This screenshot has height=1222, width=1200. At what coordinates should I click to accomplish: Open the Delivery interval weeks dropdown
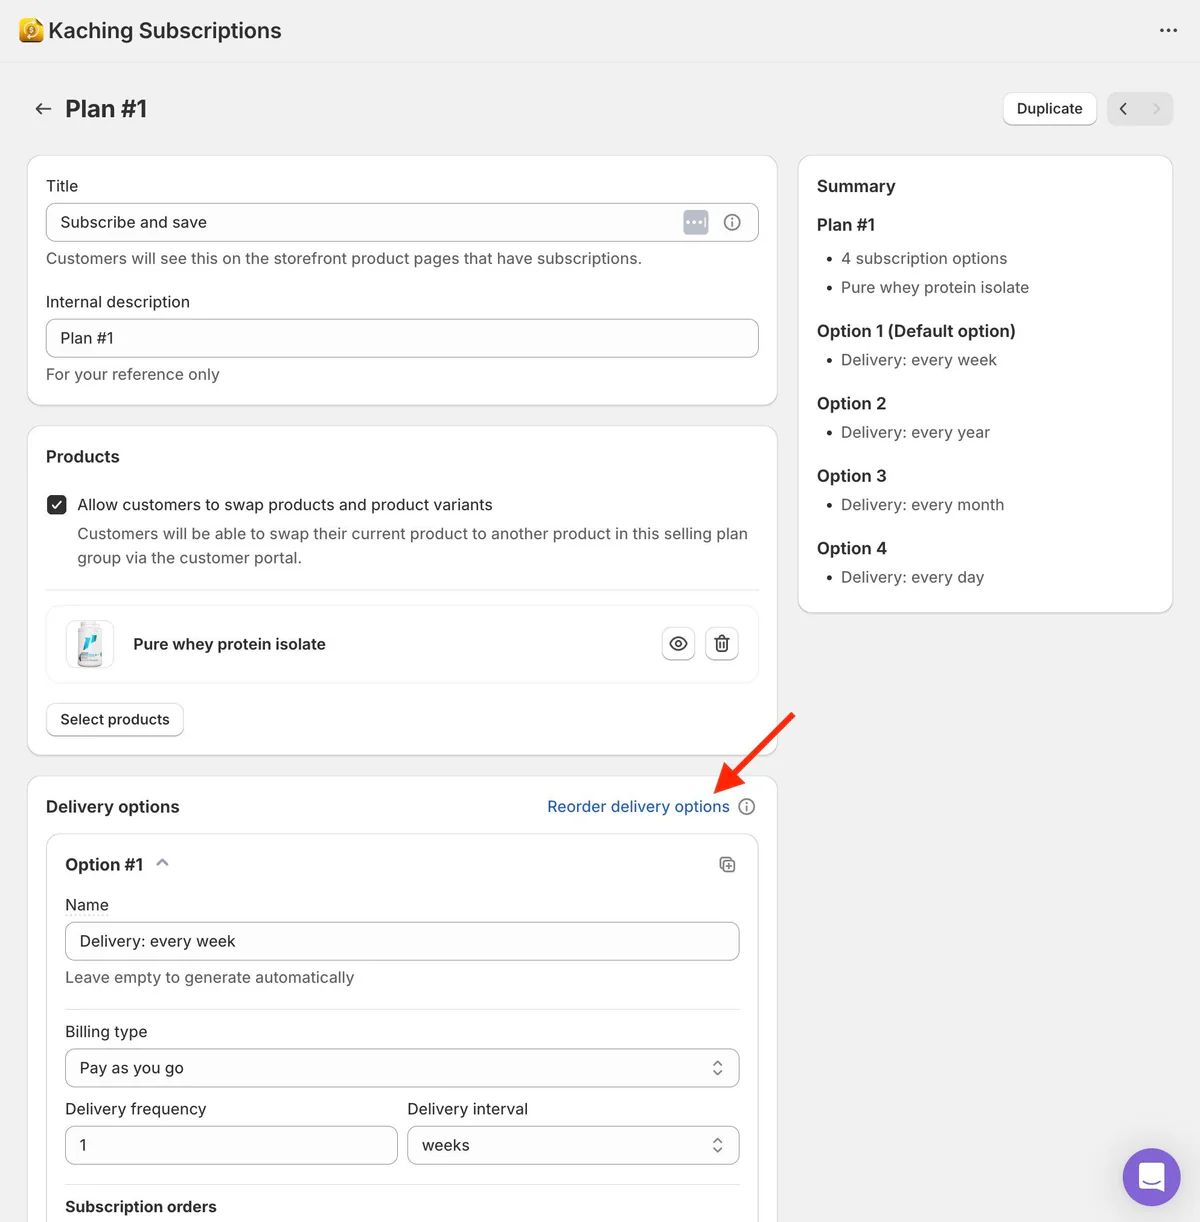[573, 1145]
